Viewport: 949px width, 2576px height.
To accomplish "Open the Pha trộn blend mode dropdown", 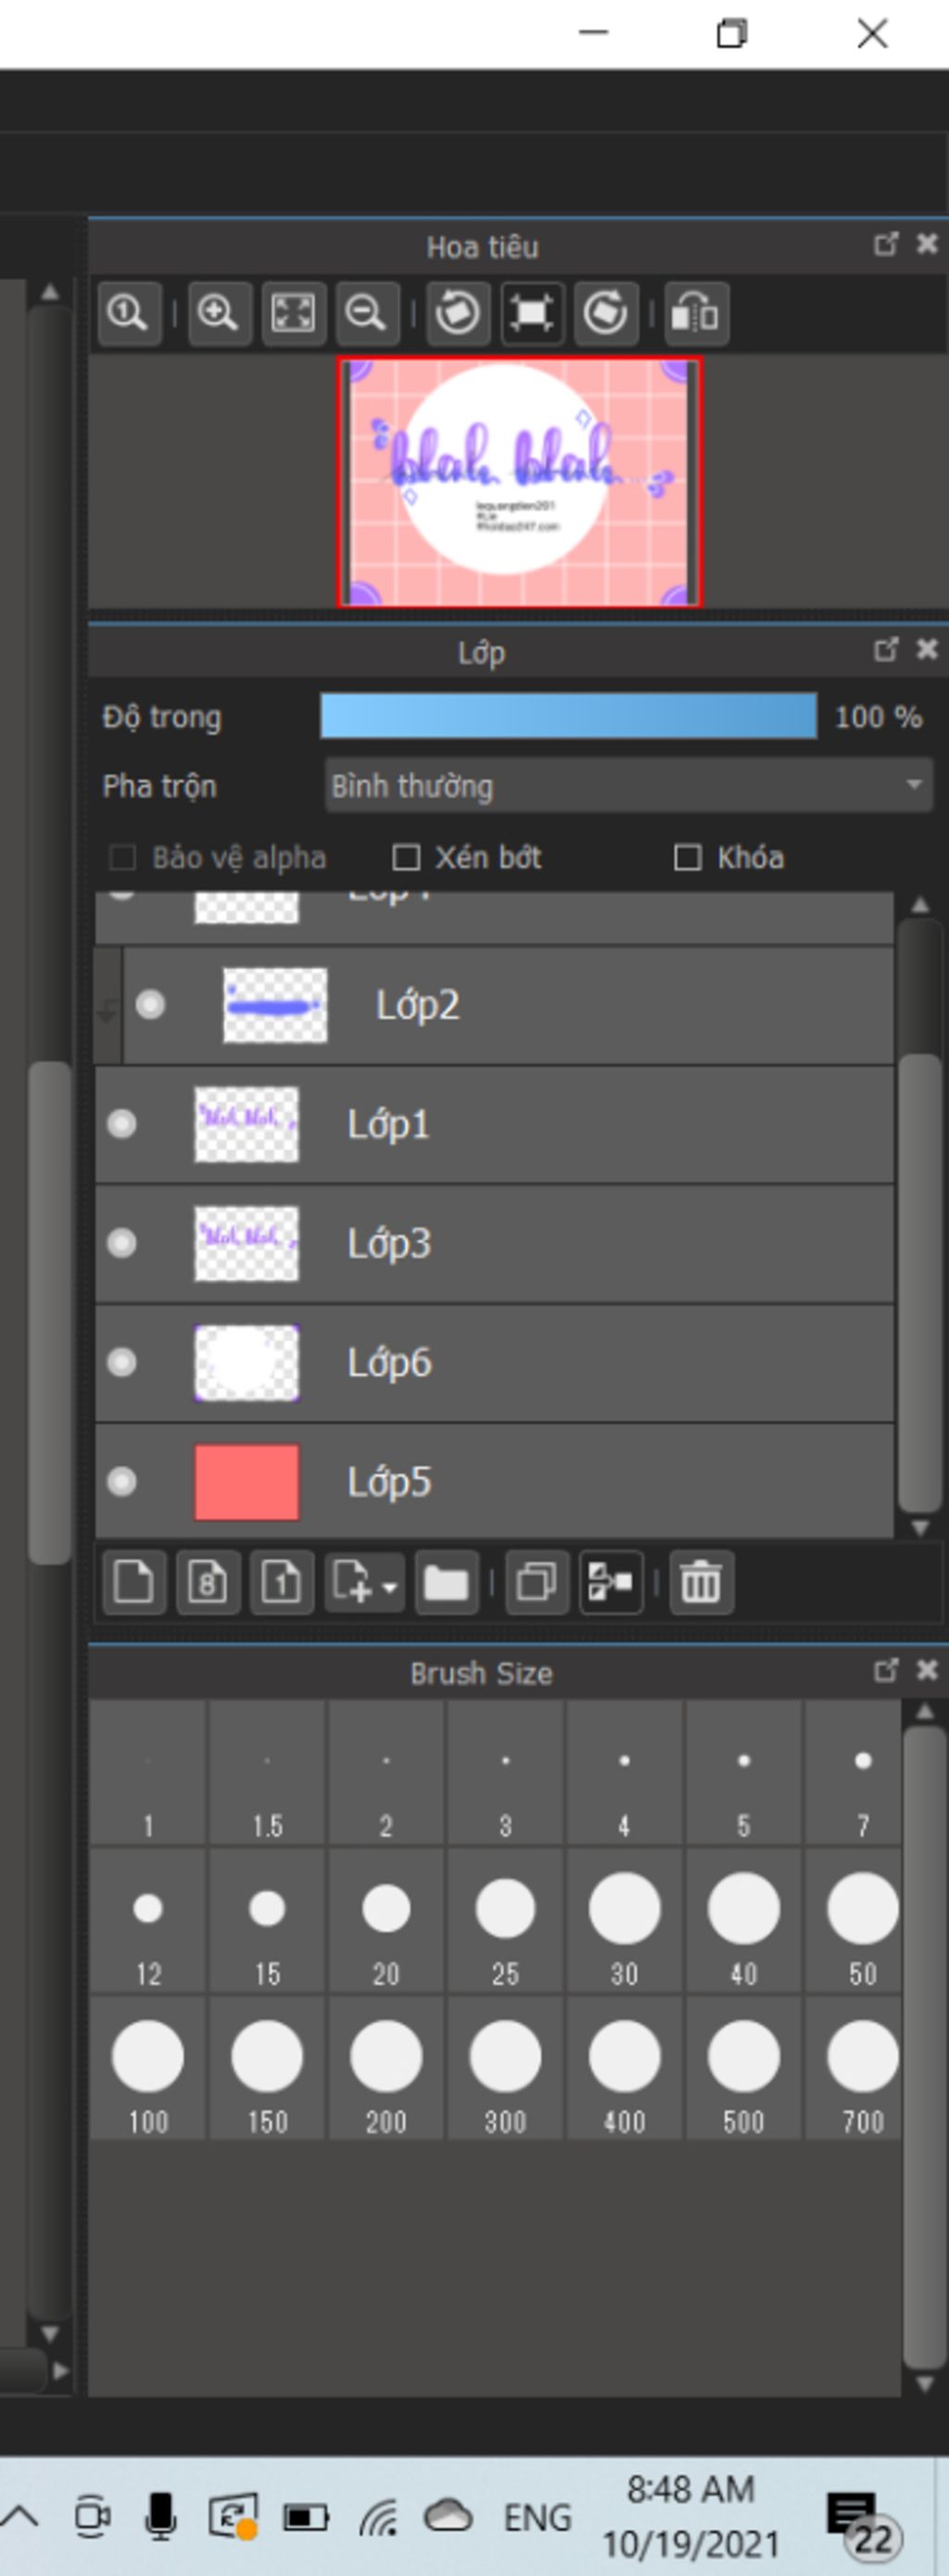I will tap(628, 786).
